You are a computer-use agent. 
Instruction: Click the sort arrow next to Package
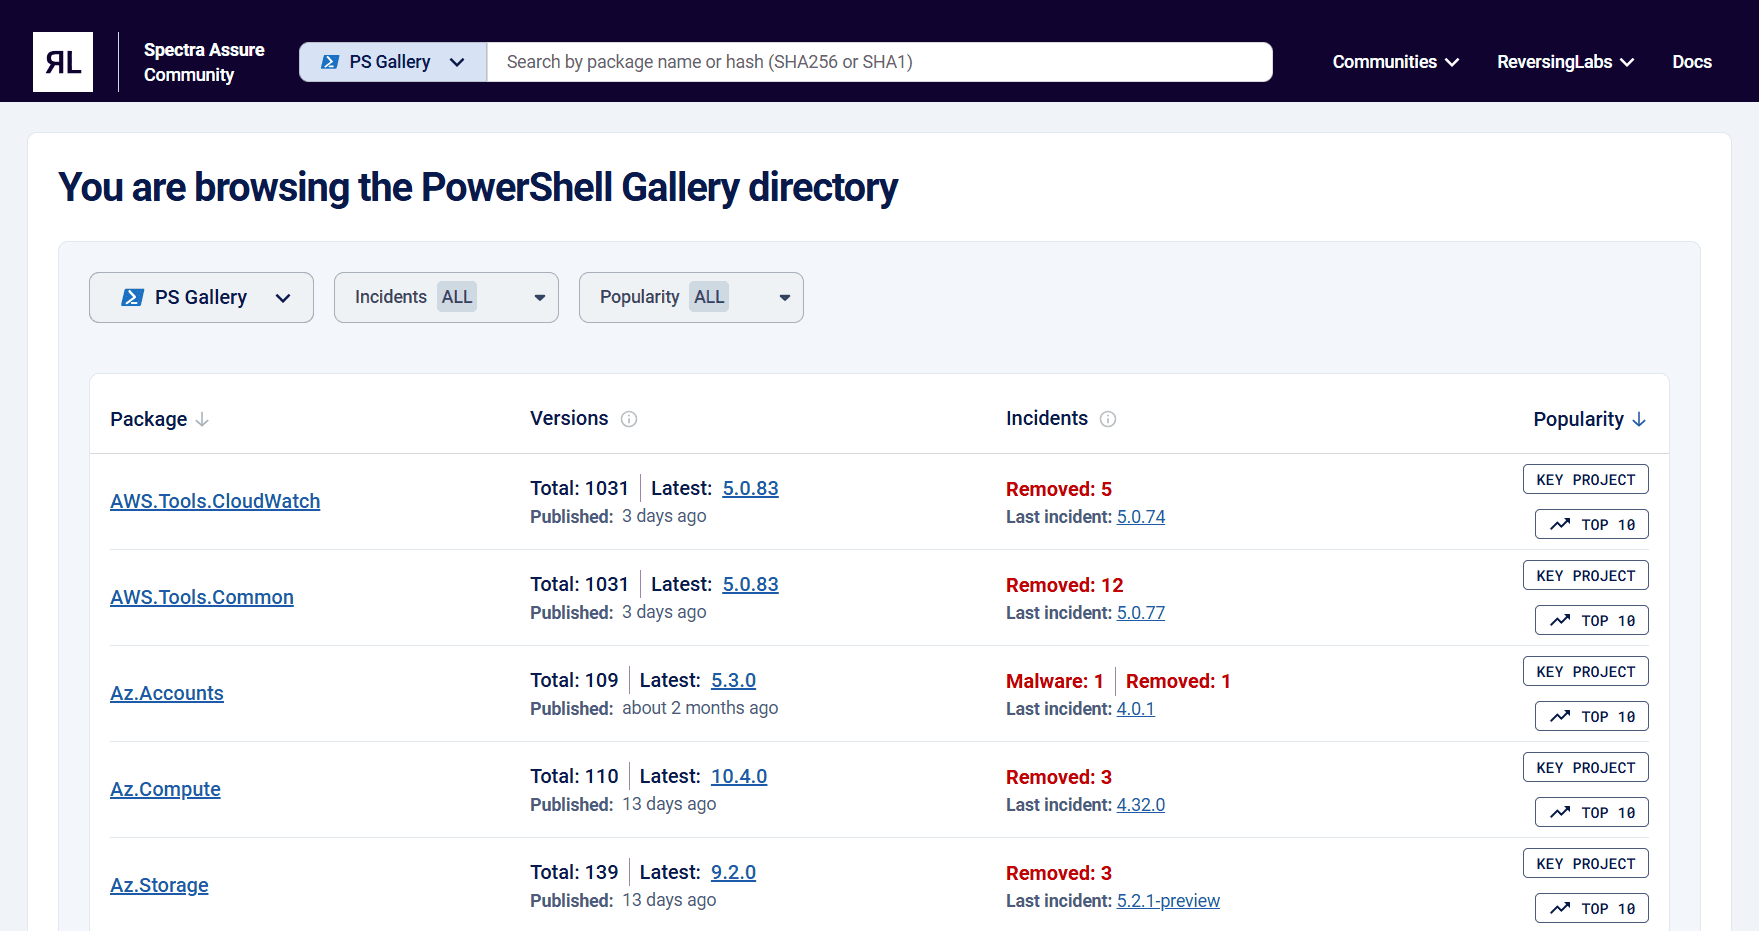pyautogui.click(x=202, y=420)
